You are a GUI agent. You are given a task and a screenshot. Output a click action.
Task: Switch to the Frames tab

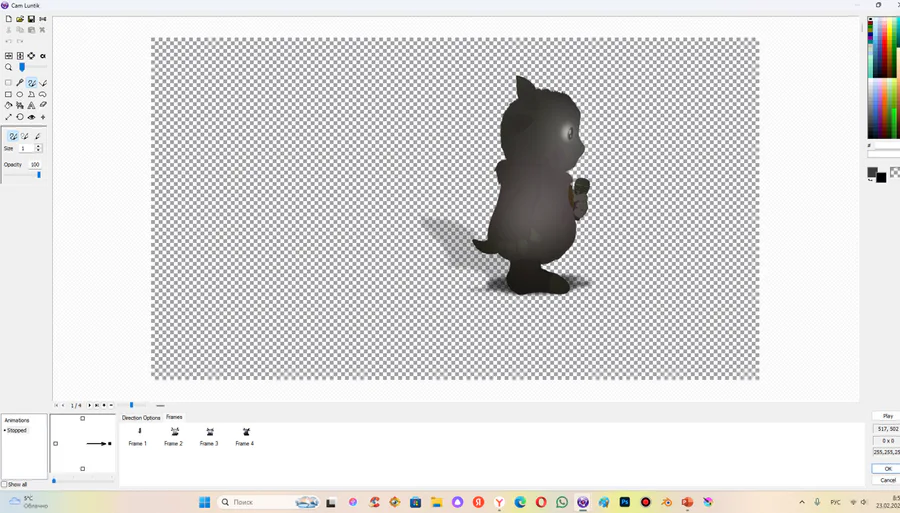click(174, 417)
